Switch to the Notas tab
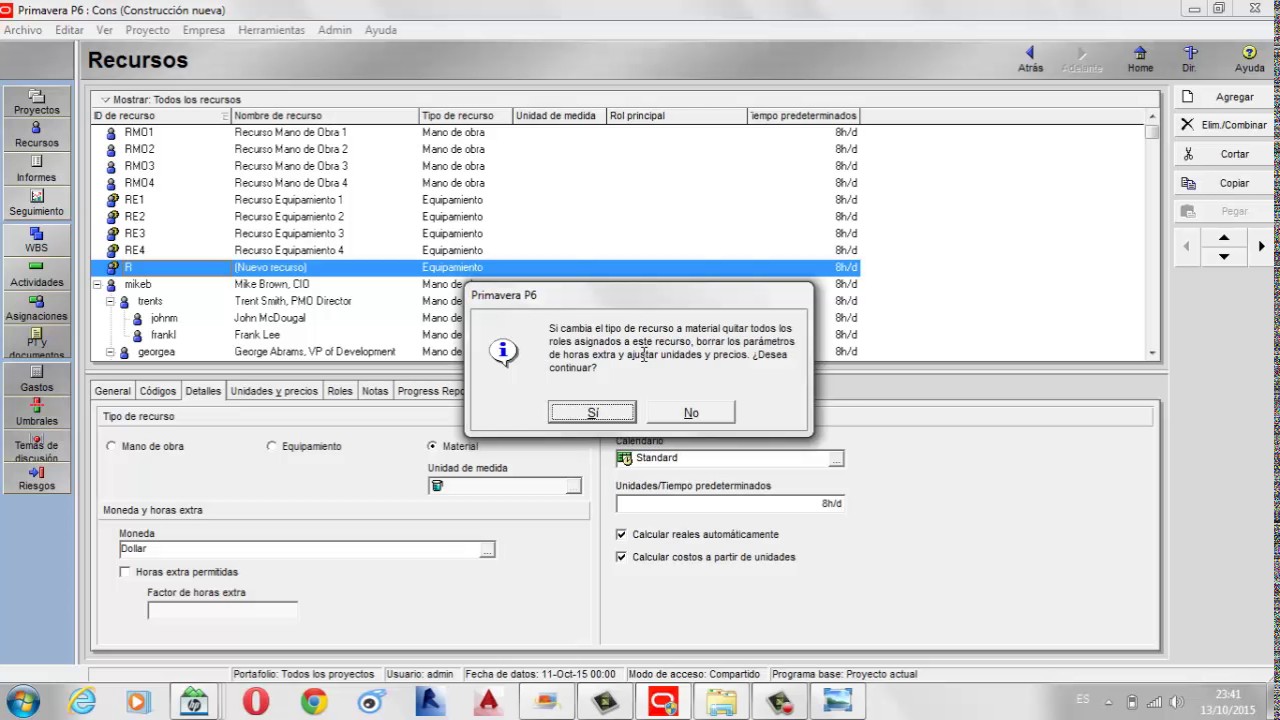The width and height of the screenshot is (1280, 720). pyautogui.click(x=375, y=391)
